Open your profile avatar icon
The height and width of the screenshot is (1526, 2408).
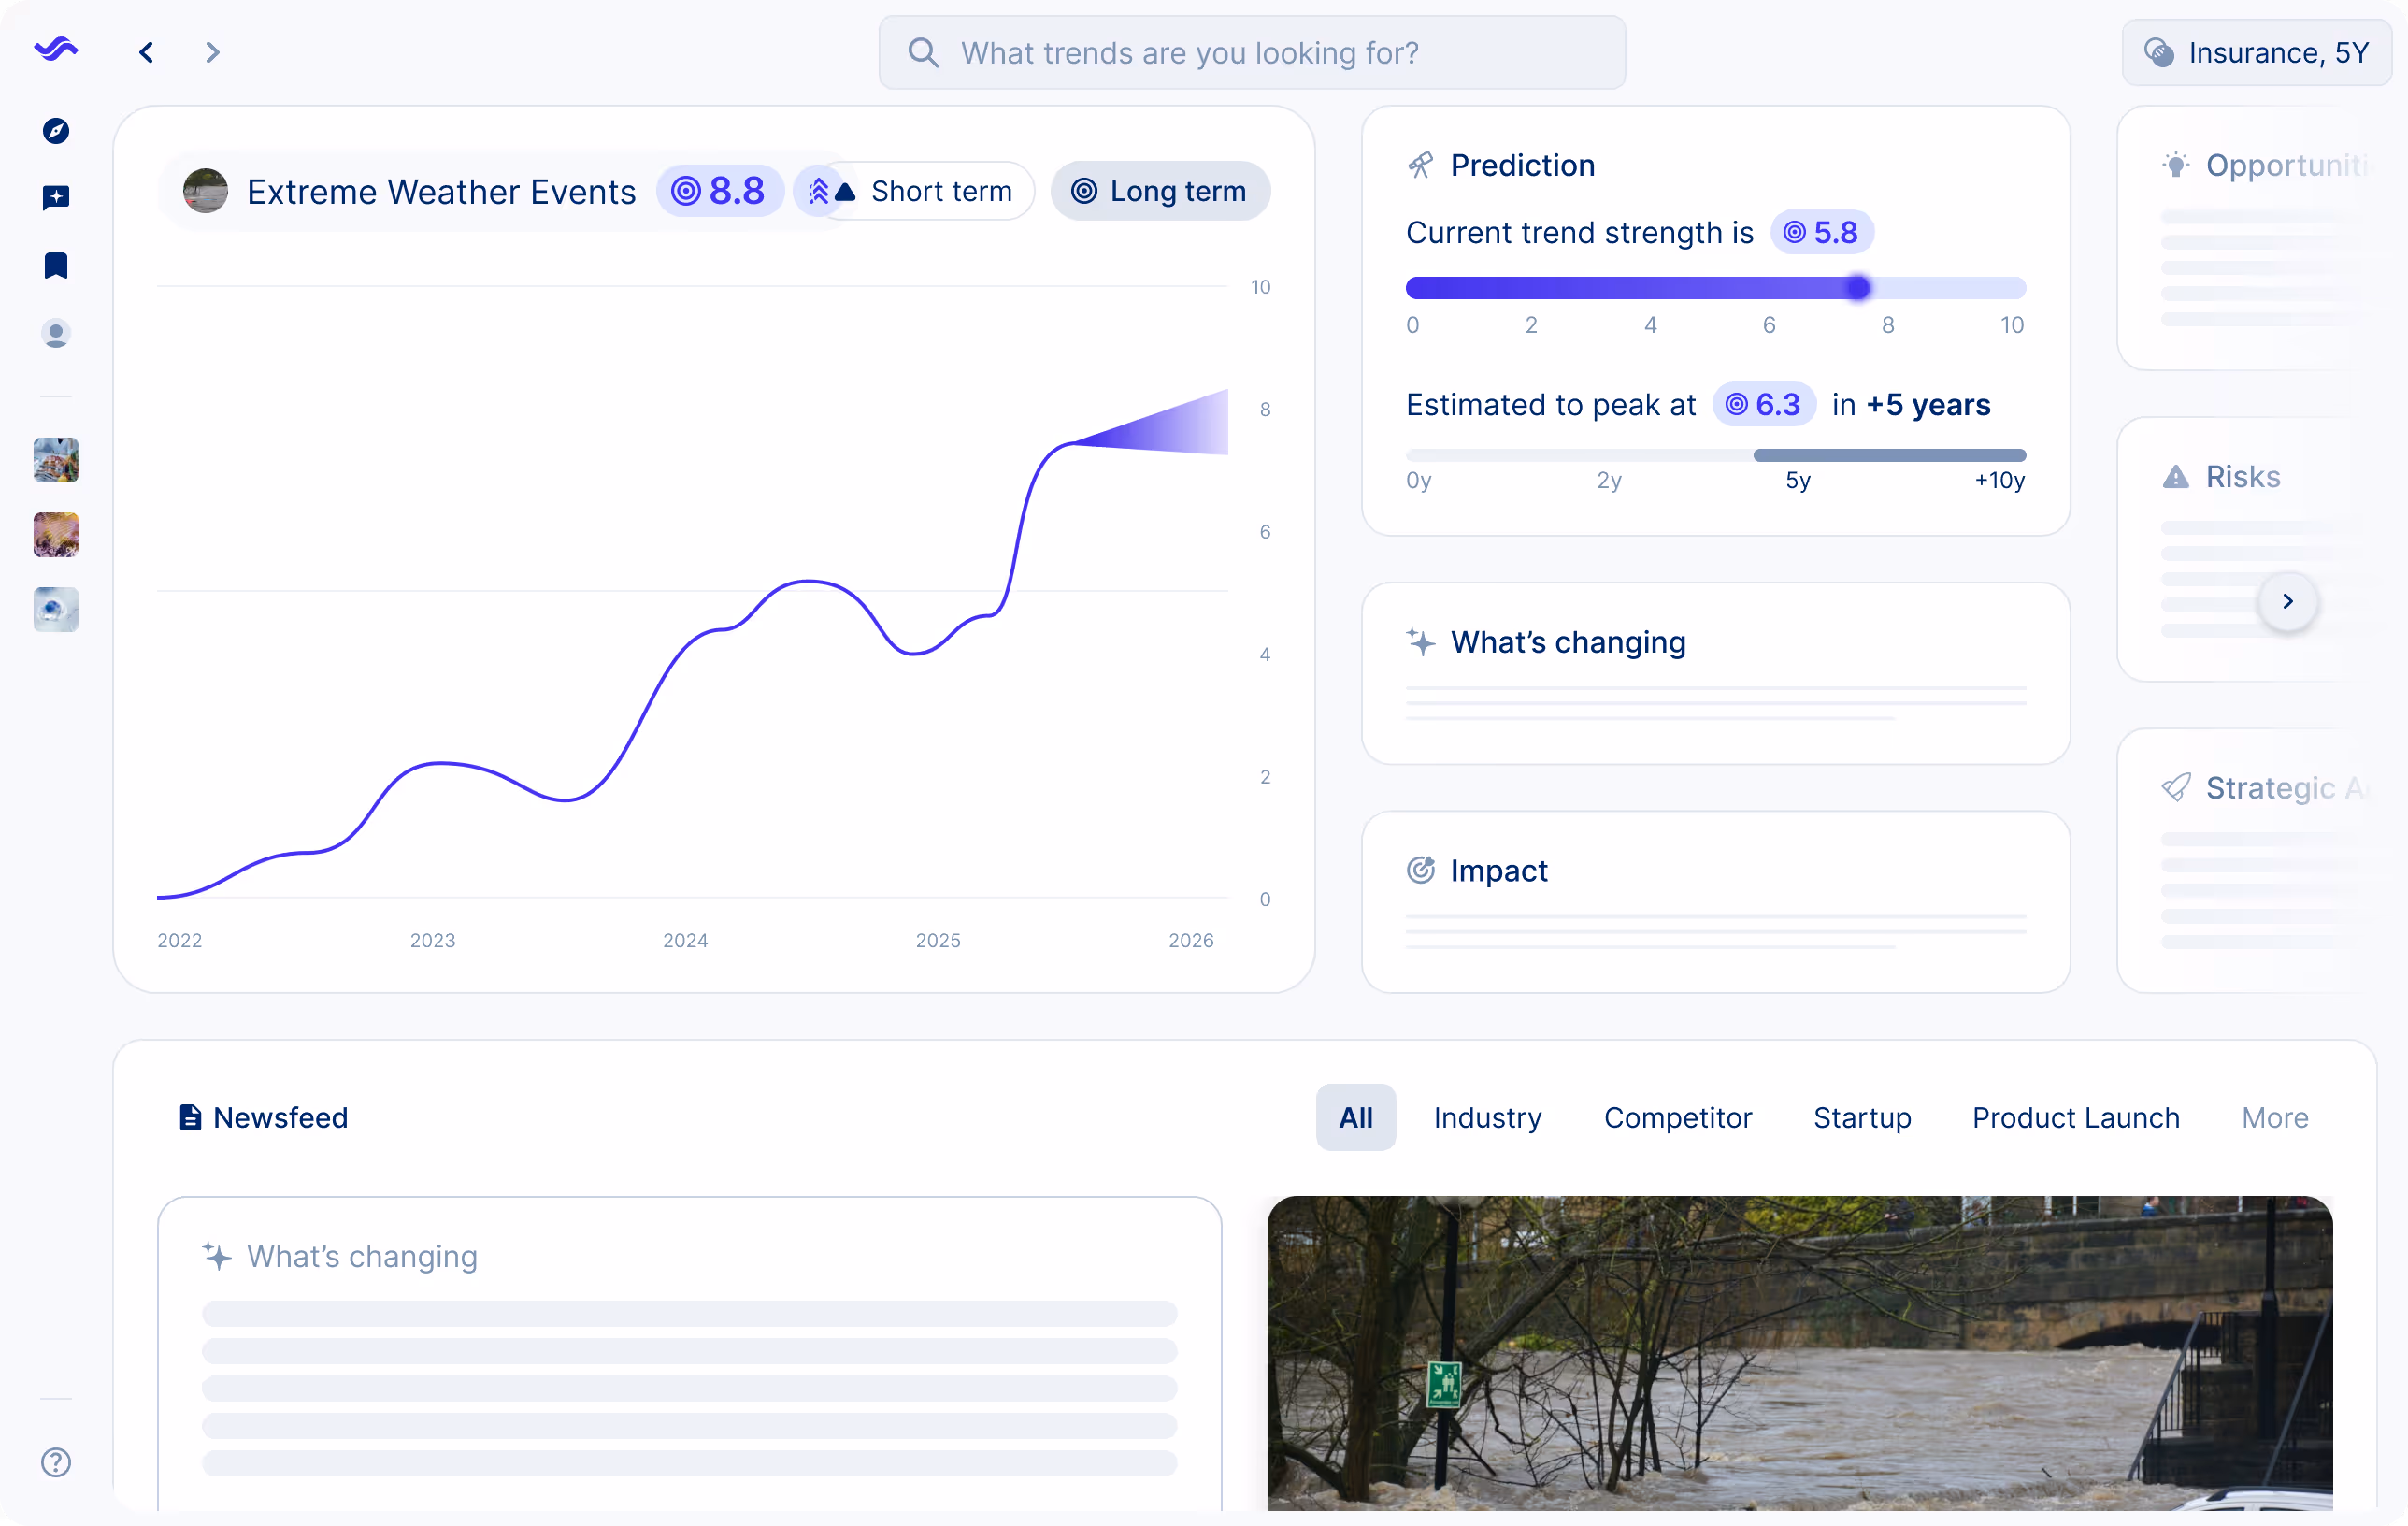coord(56,334)
